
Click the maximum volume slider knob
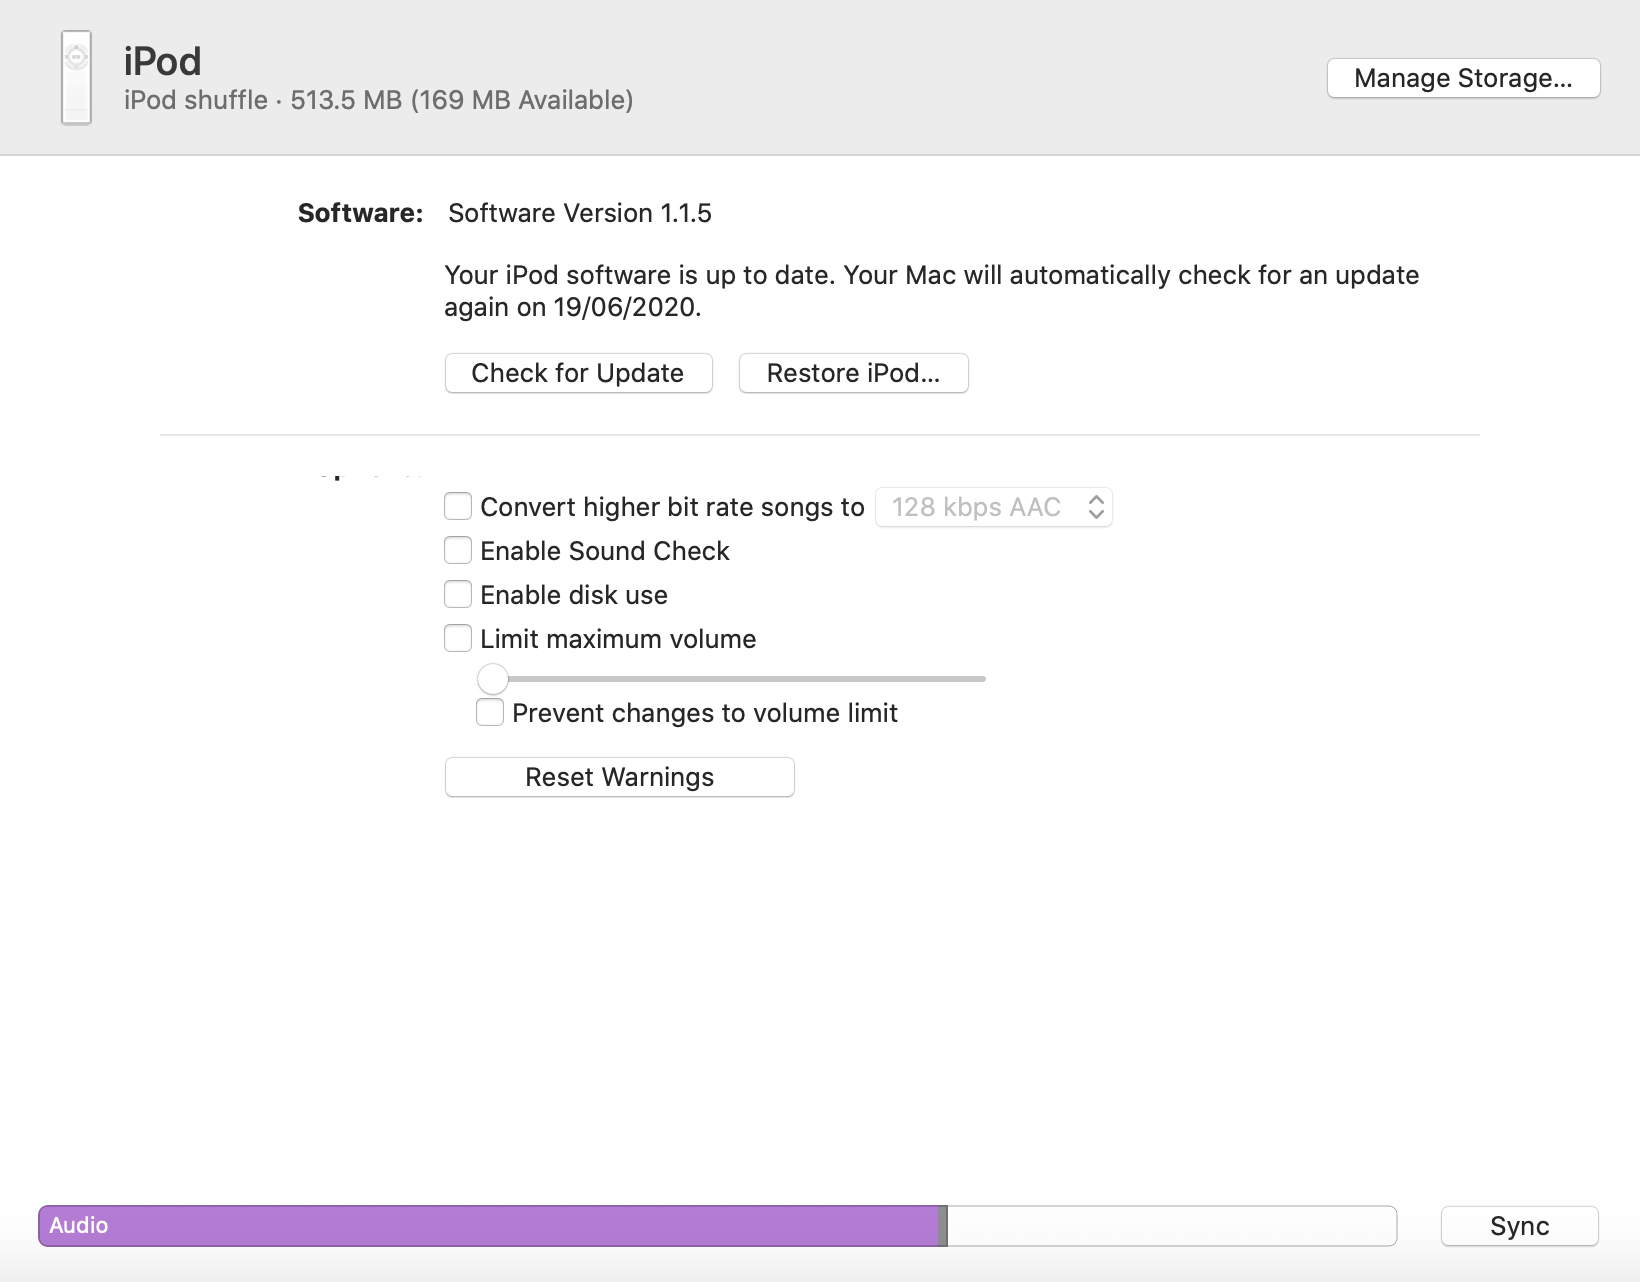pos(493,679)
